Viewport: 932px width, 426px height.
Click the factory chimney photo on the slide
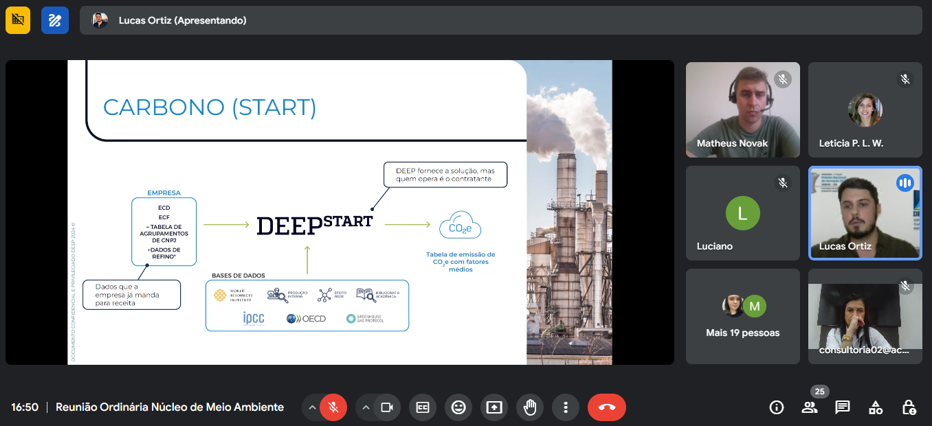569,213
